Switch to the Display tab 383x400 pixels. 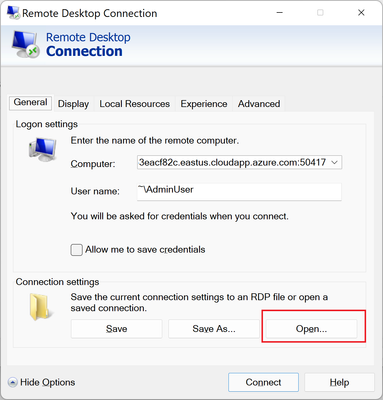point(73,104)
